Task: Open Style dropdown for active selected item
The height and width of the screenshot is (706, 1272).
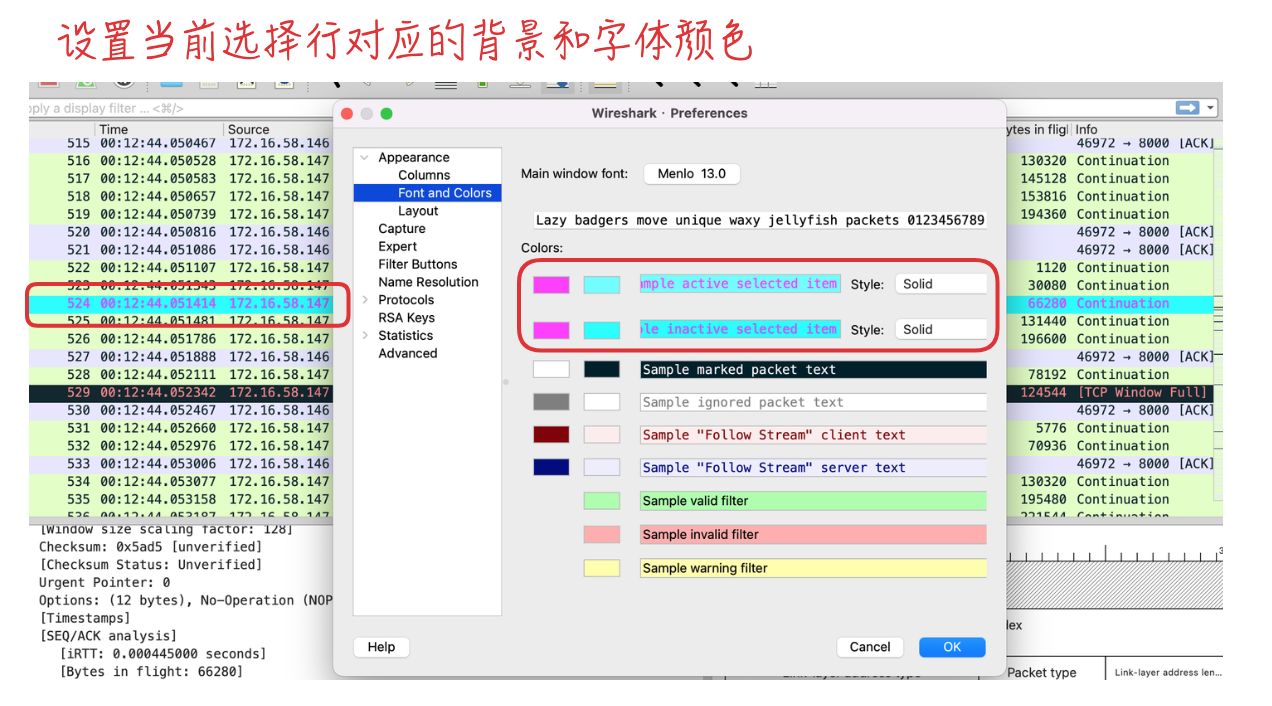Action: tap(940, 284)
